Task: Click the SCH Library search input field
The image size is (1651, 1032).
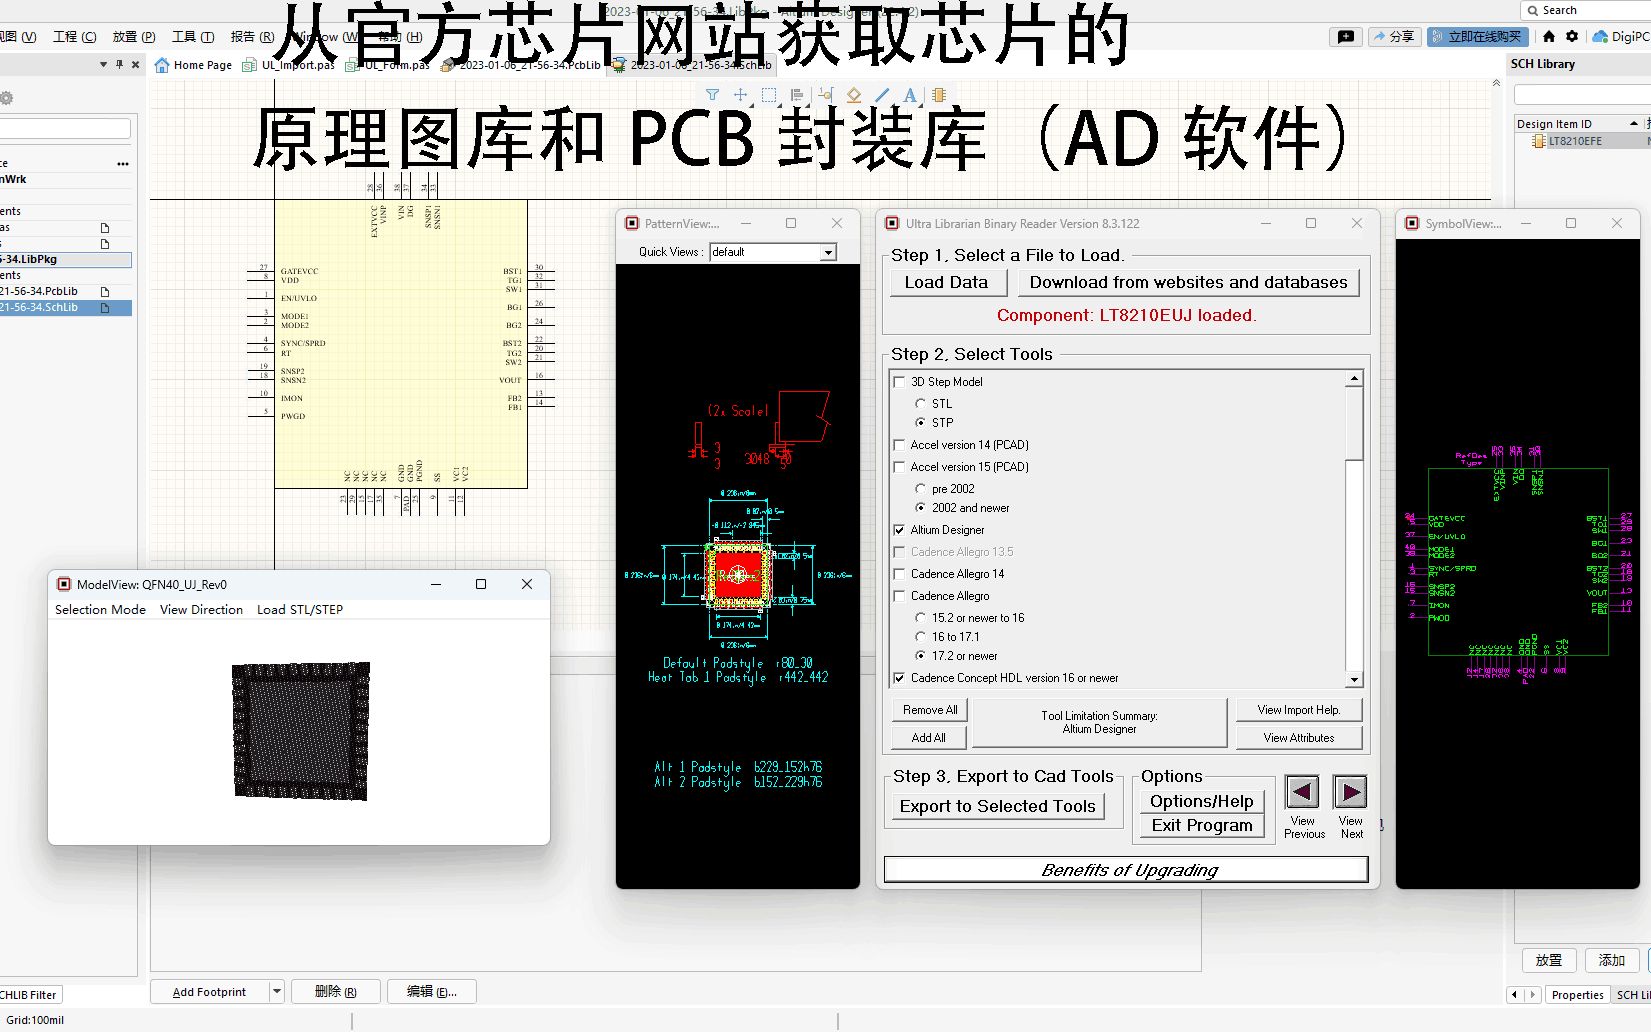Action: (x=1582, y=94)
